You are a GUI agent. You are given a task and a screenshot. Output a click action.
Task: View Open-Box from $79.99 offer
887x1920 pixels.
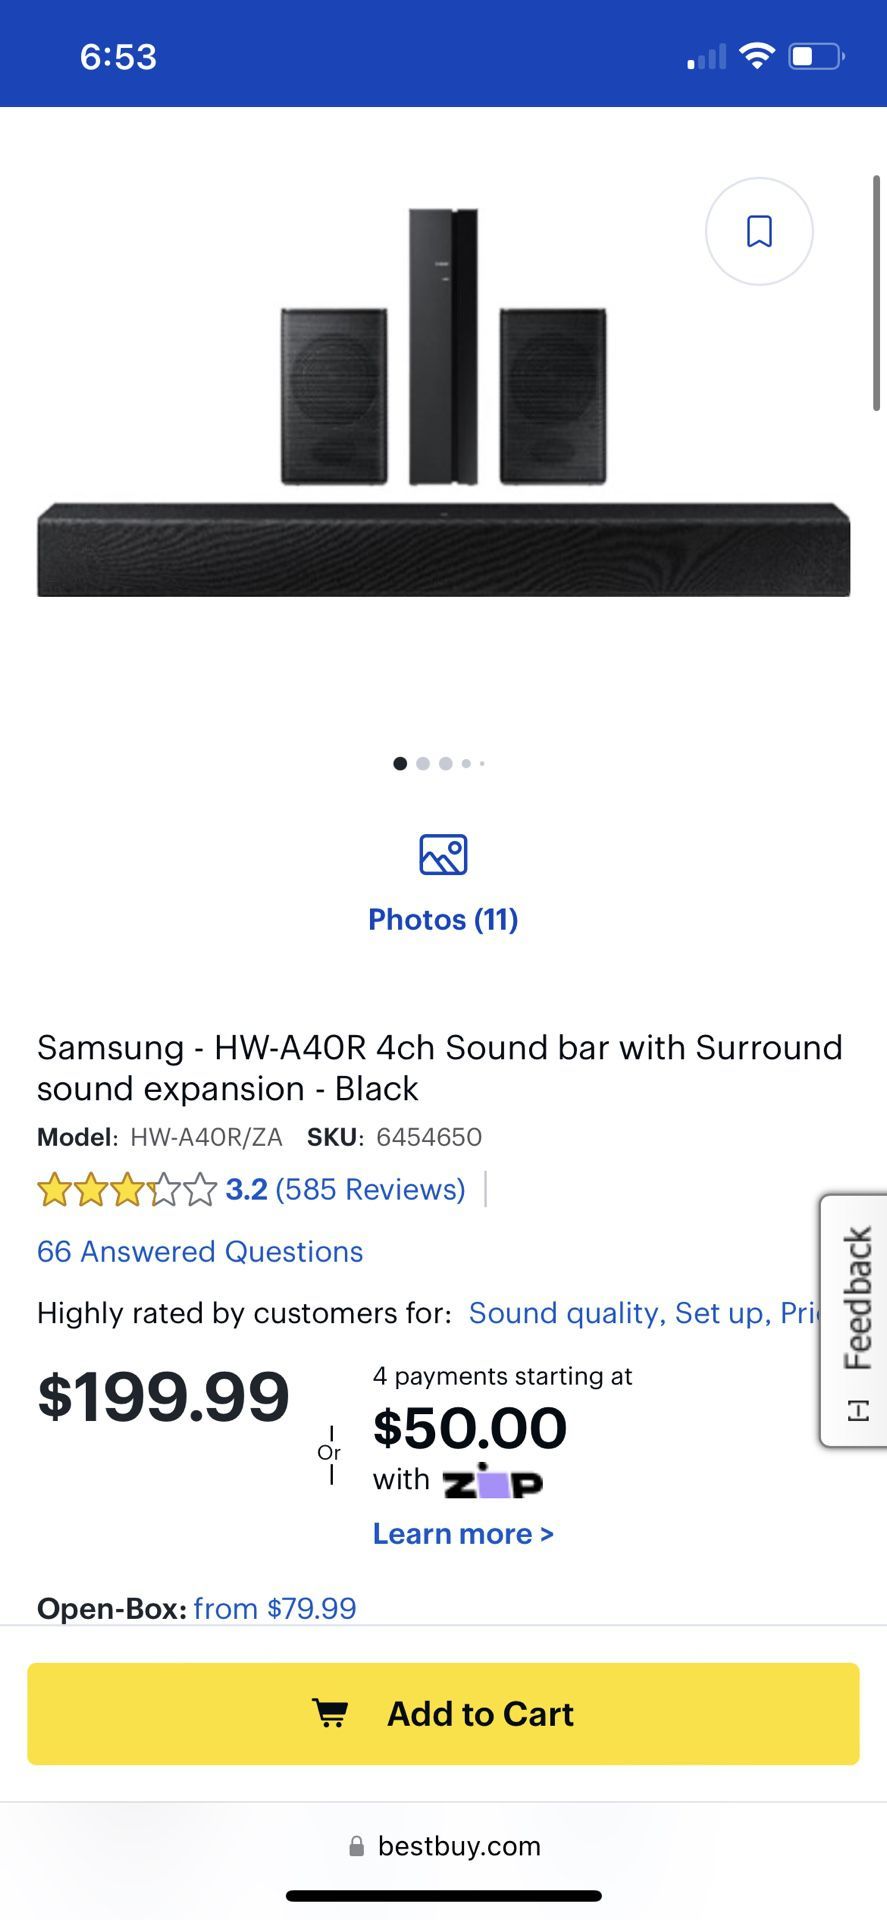tap(275, 1608)
